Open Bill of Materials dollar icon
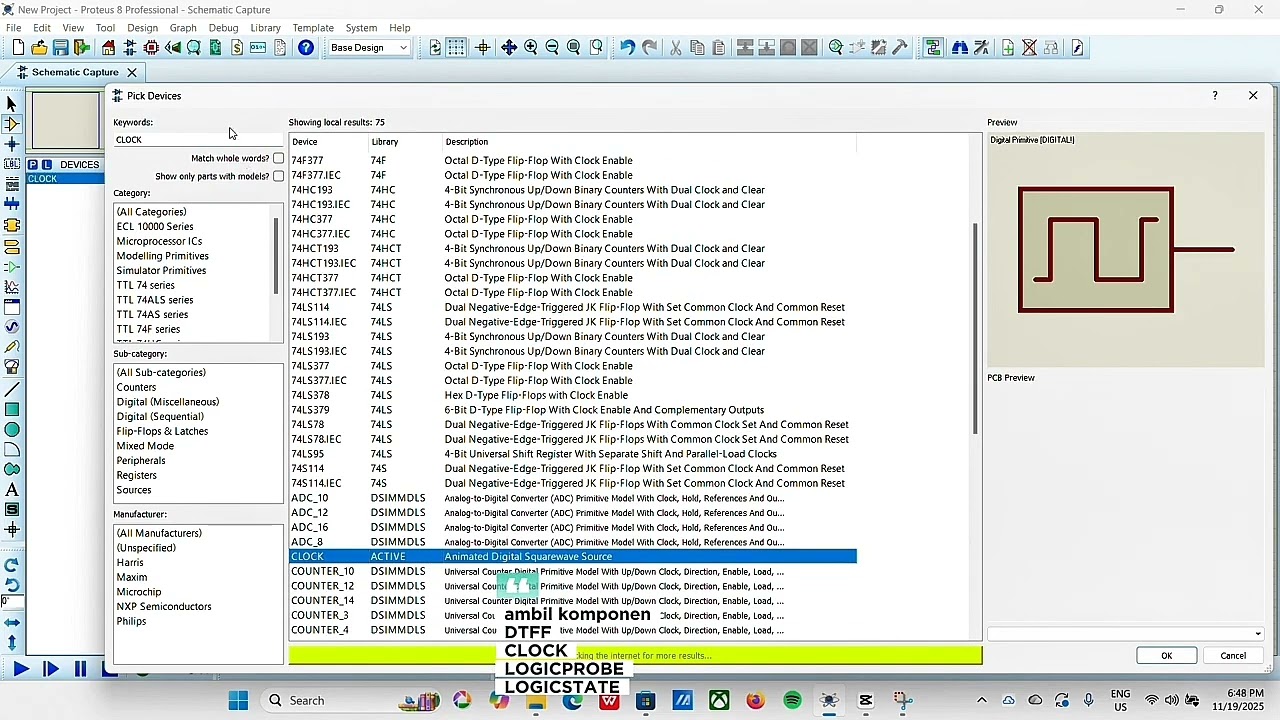1280x720 pixels. pos(237,48)
